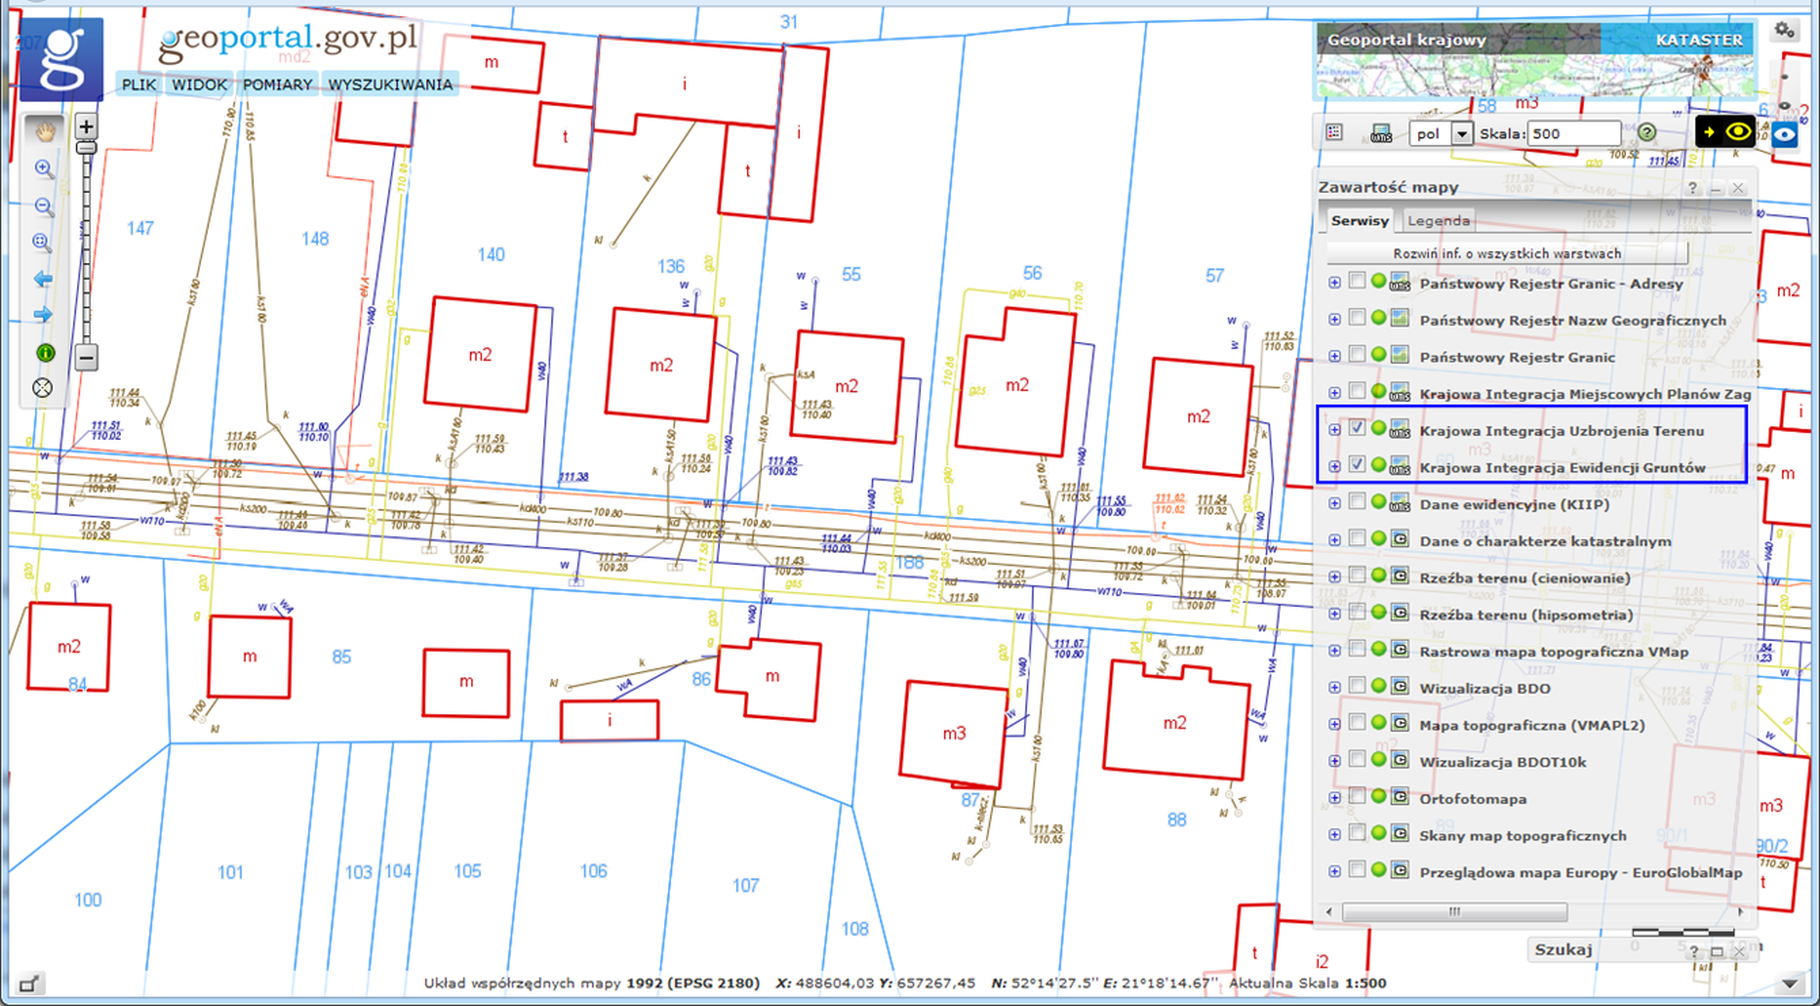
Task: Click the WMS add-service icon beside language selector
Action: (1381, 133)
